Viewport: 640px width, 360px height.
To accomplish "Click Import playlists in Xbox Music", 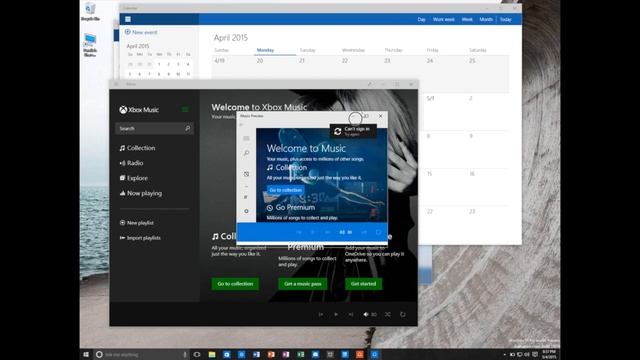I will pos(140,238).
